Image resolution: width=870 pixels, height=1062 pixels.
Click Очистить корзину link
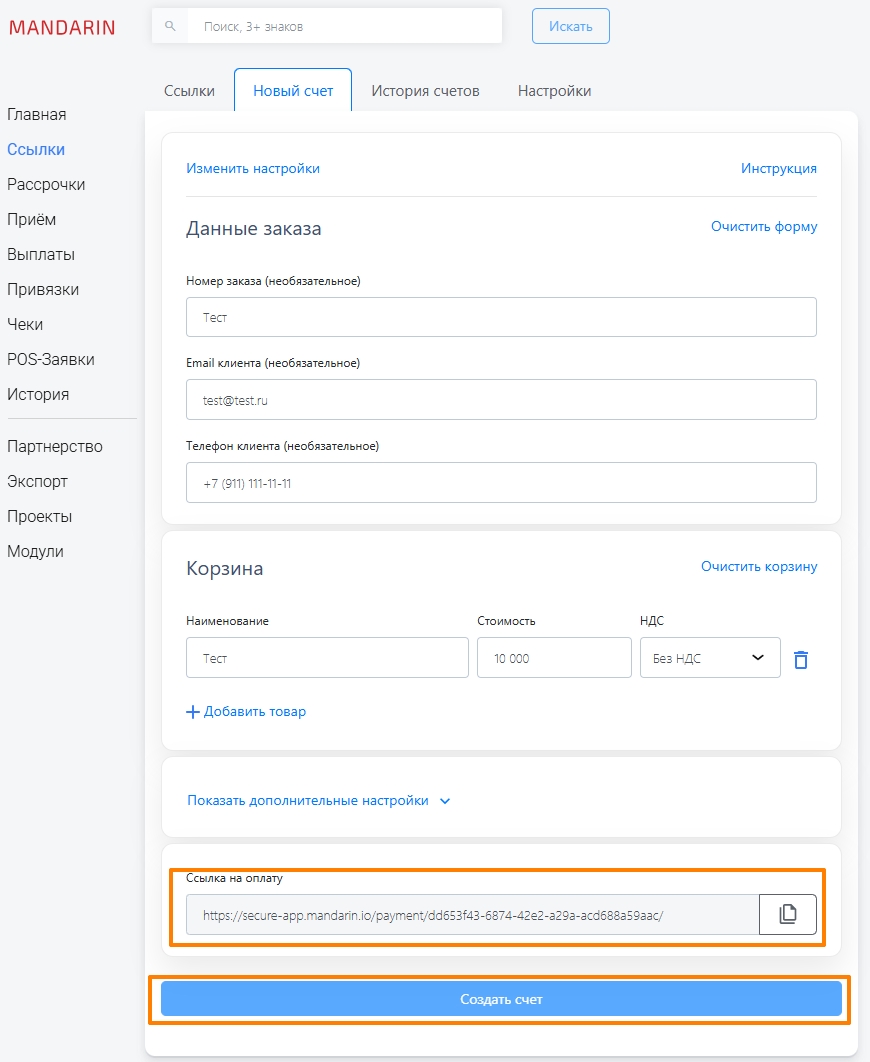coord(758,567)
